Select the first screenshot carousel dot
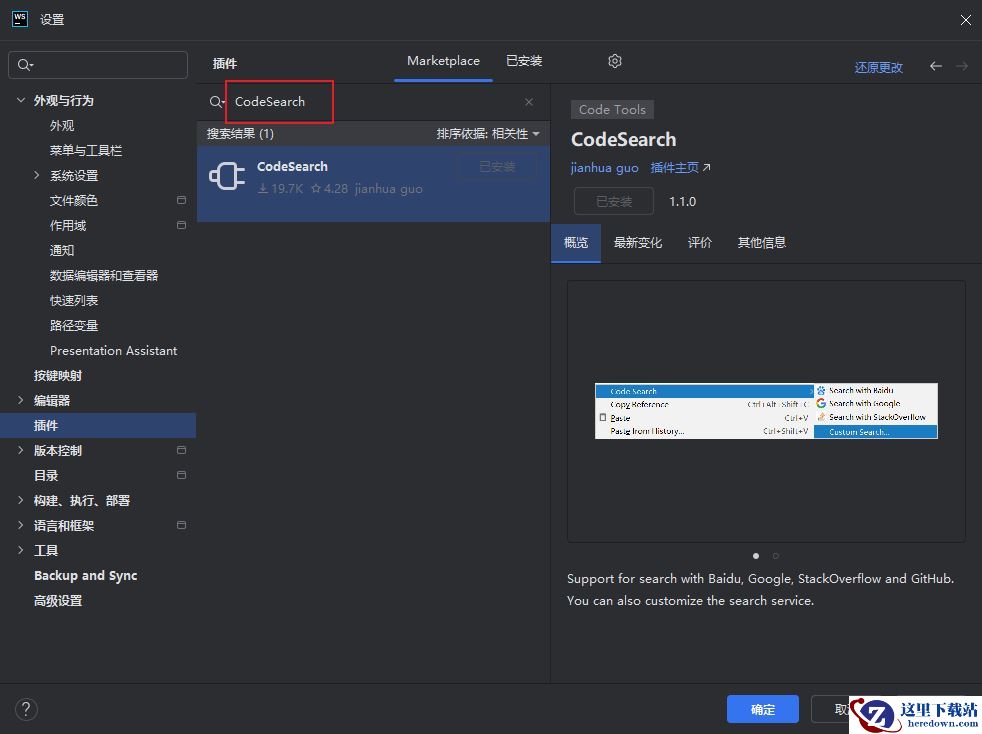 [x=756, y=556]
